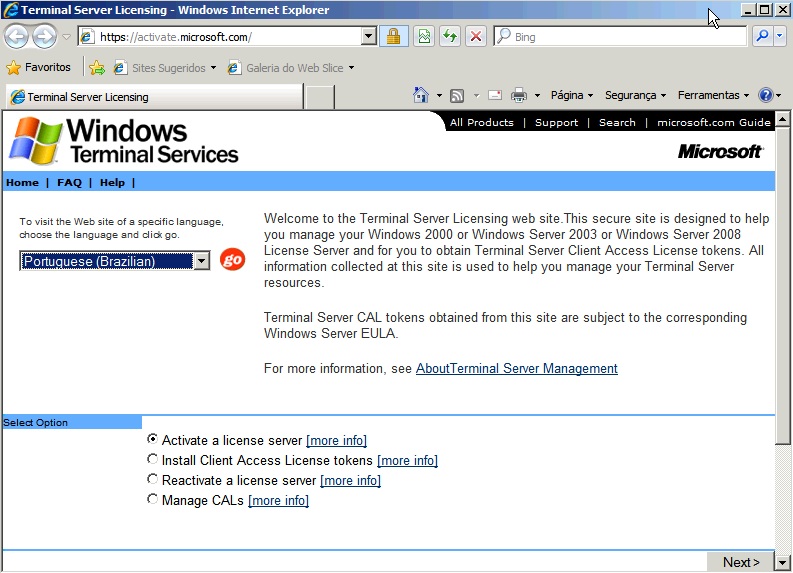The height and width of the screenshot is (573, 793).
Task: Open the Favoritos star button
Action: [x=38, y=67]
